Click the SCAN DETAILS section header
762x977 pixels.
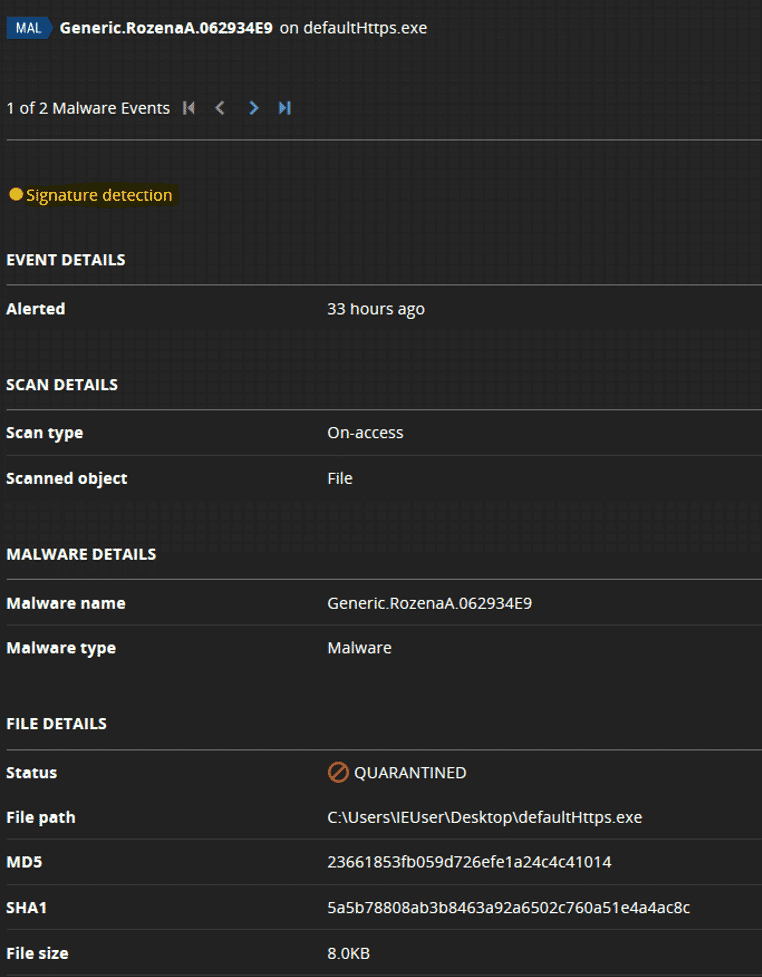[61, 384]
